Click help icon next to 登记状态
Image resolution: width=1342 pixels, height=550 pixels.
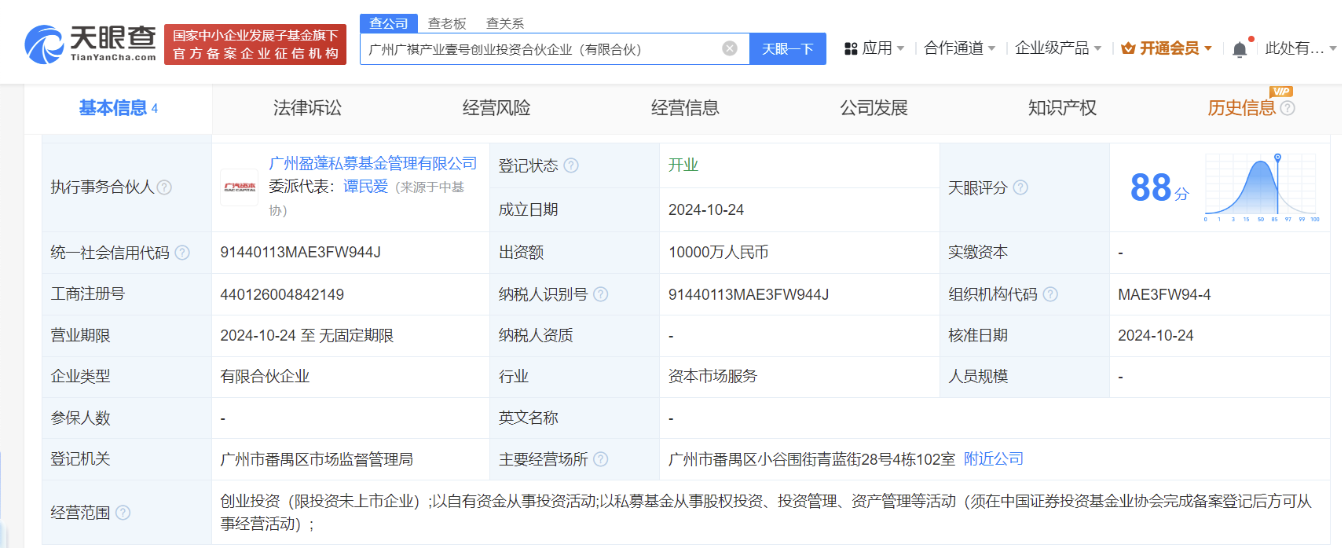coord(571,166)
